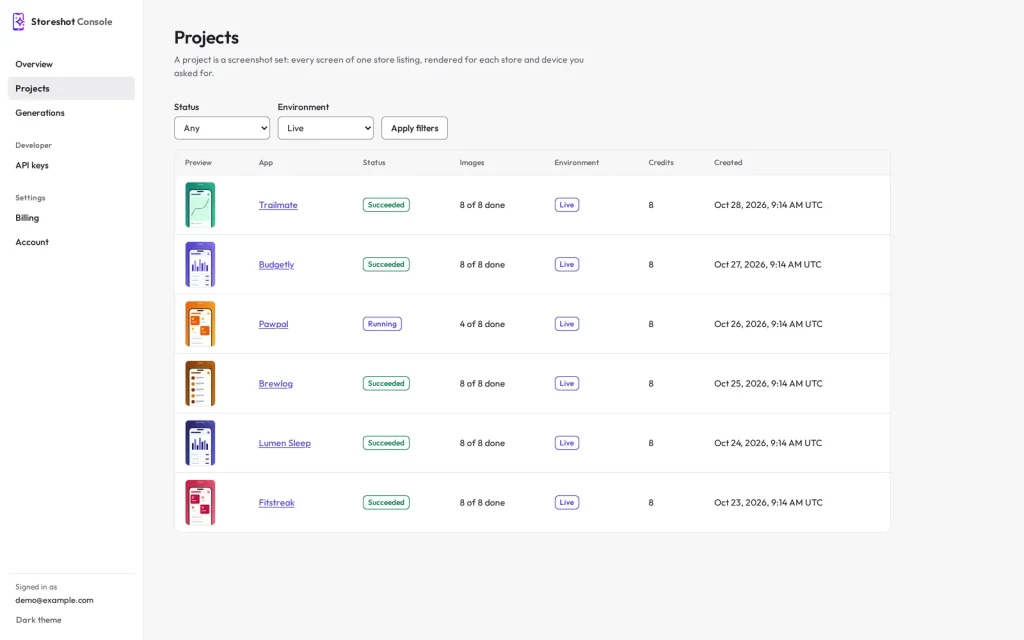Screen dimensions: 1024x640
Task: Select Projects in the sidebar
Action: click(x=71, y=88)
